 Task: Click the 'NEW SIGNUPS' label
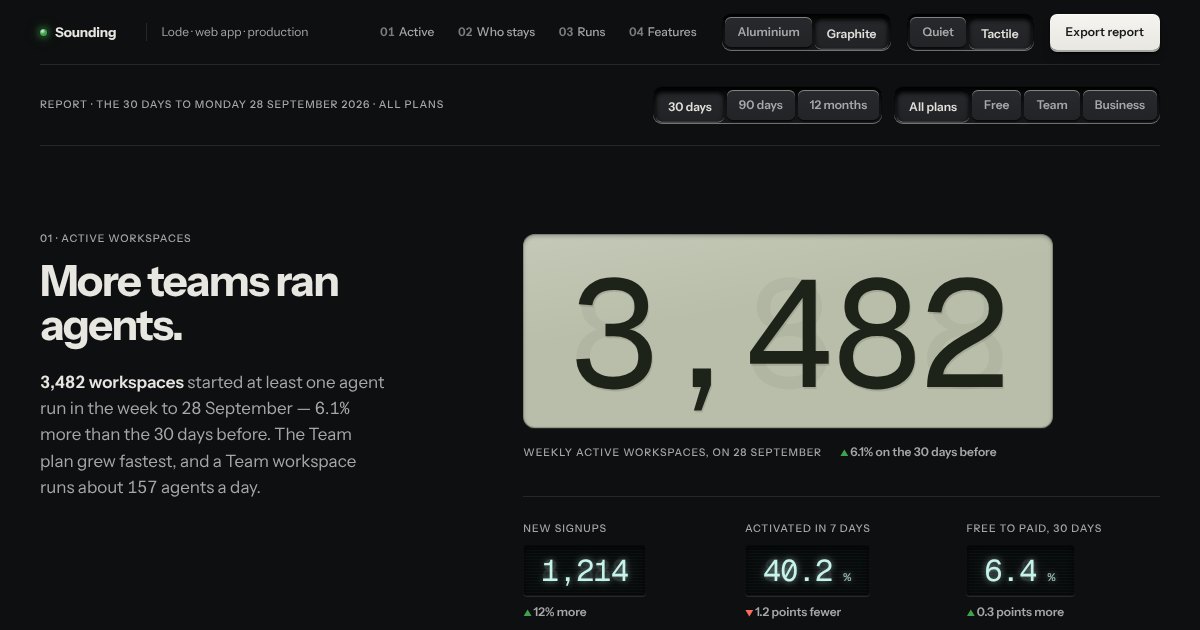[565, 528]
